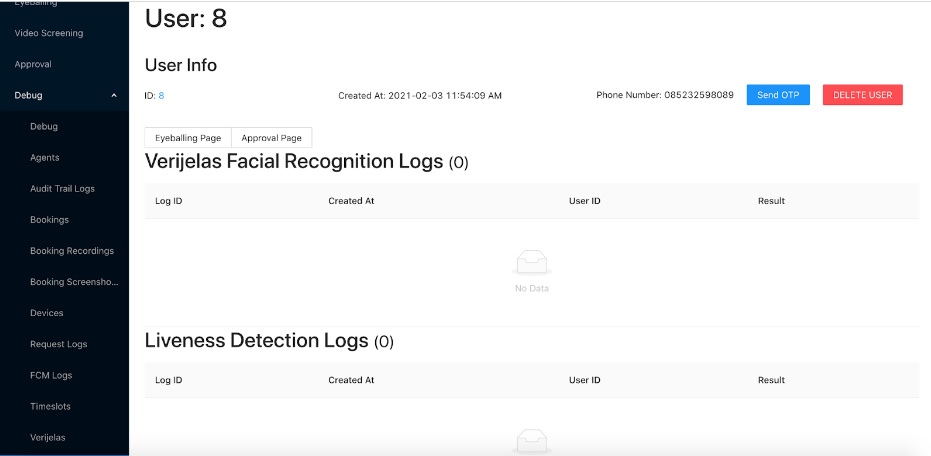Open Audit Trail Logs

pos(62,188)
